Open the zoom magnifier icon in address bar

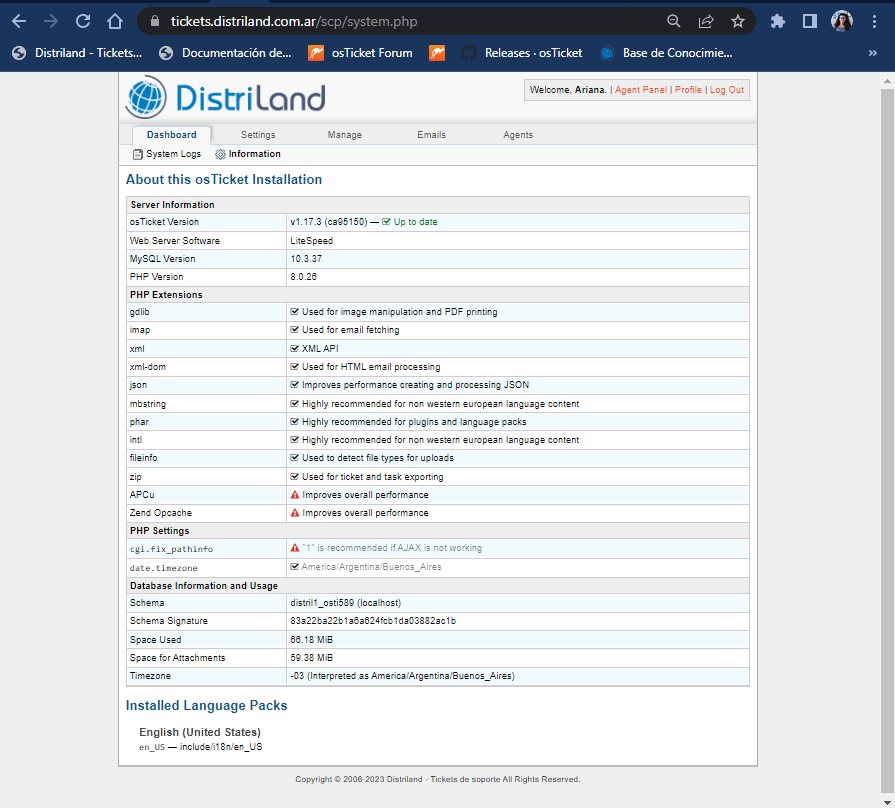[674, 21]
